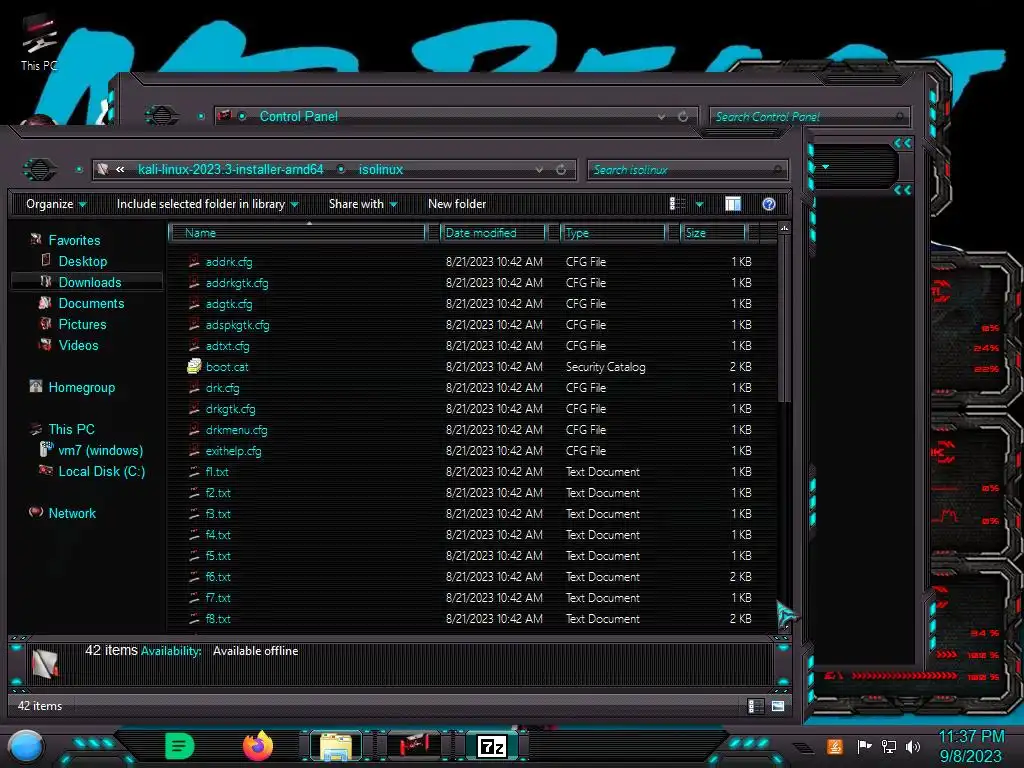Screen dimensions: 1024x768
Task: Click the Search Control Panel field
Action: (x=808, y=117)
